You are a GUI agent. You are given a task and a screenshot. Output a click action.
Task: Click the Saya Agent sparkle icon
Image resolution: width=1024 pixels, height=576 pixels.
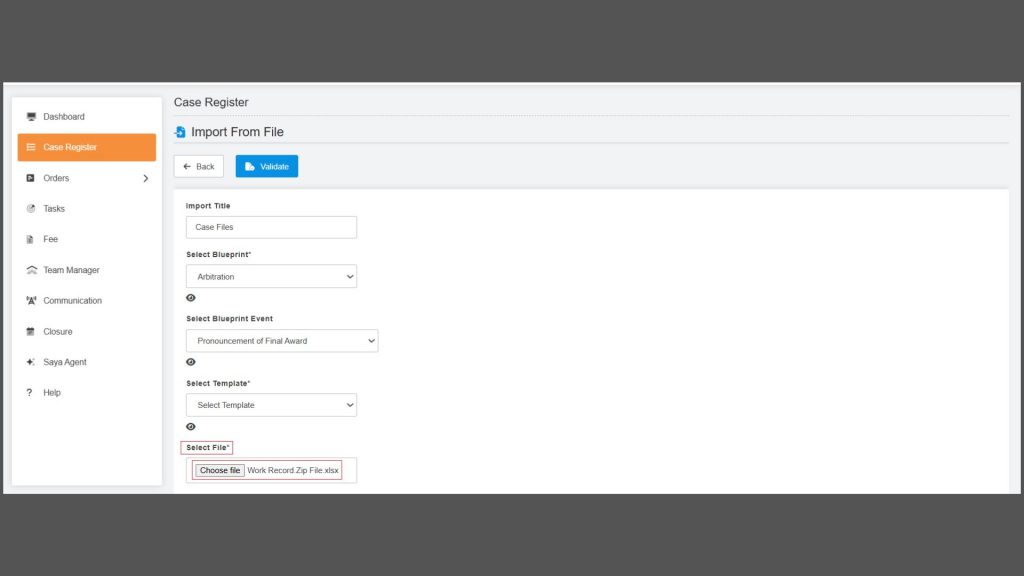(31, 362)
